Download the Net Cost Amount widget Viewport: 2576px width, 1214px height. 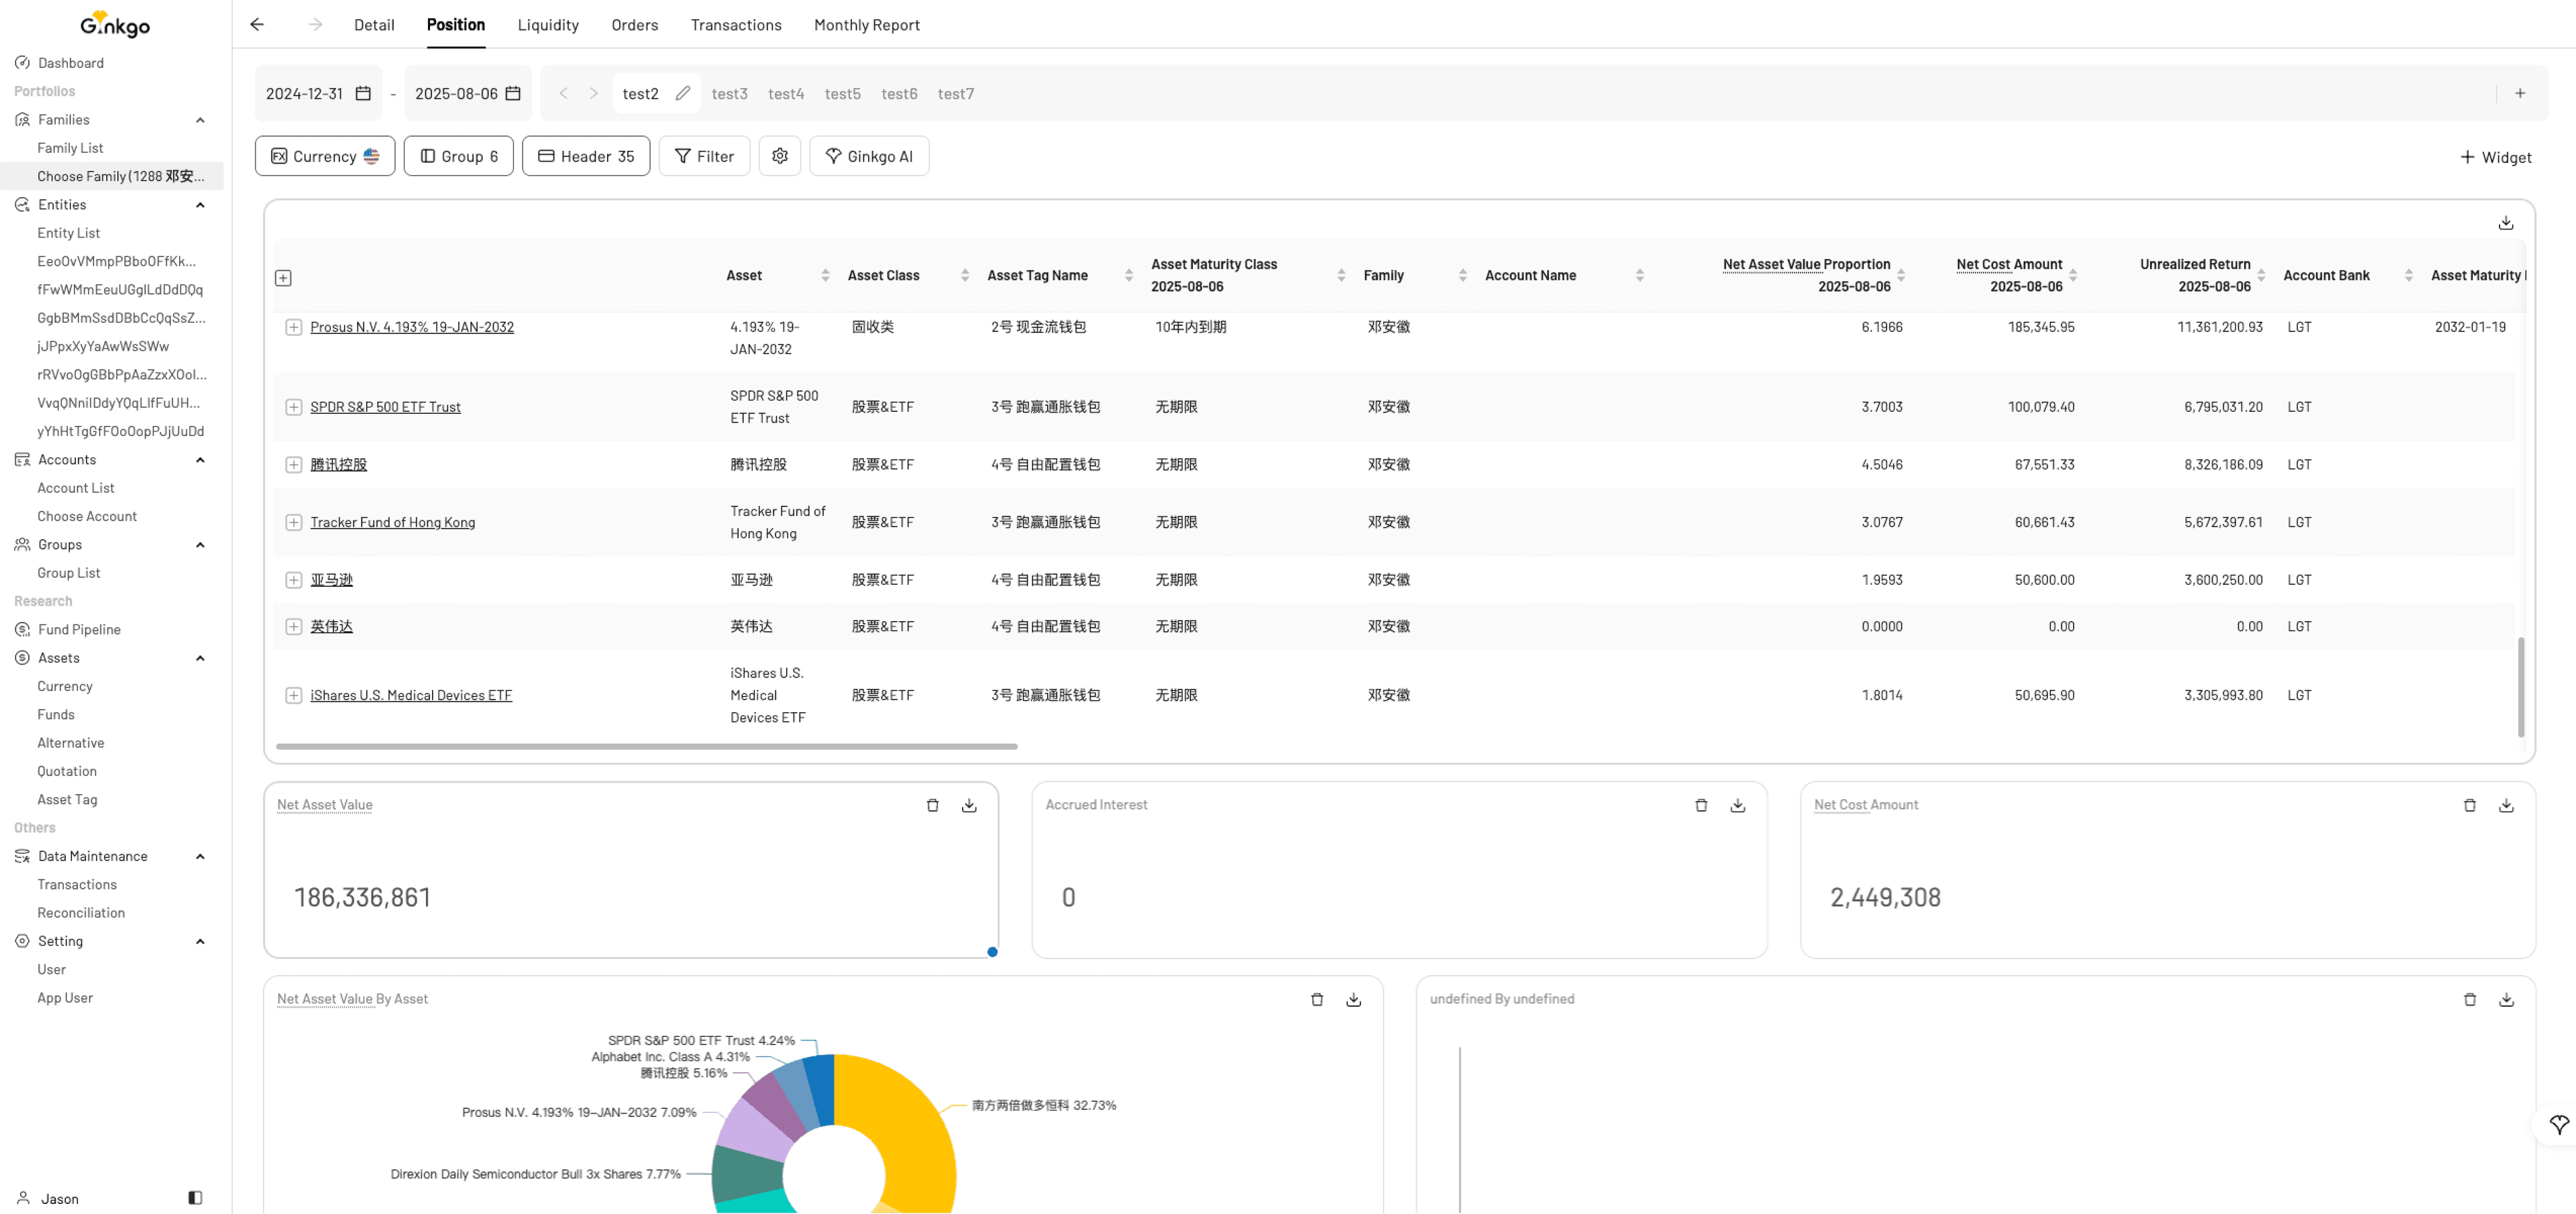[x=2506, y=805]
